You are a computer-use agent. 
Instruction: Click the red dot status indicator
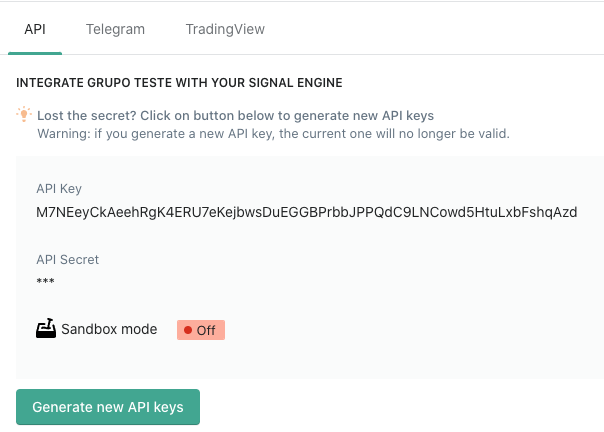click(x=187, y=330)
